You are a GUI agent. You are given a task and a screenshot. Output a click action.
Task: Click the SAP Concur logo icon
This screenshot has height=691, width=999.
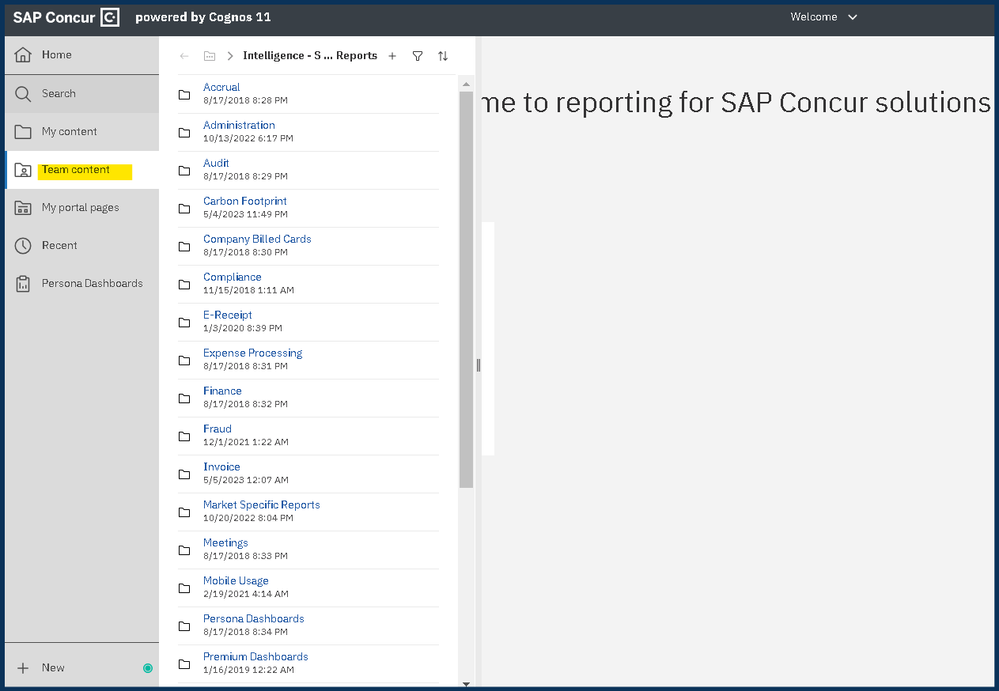tap(110, 17)
